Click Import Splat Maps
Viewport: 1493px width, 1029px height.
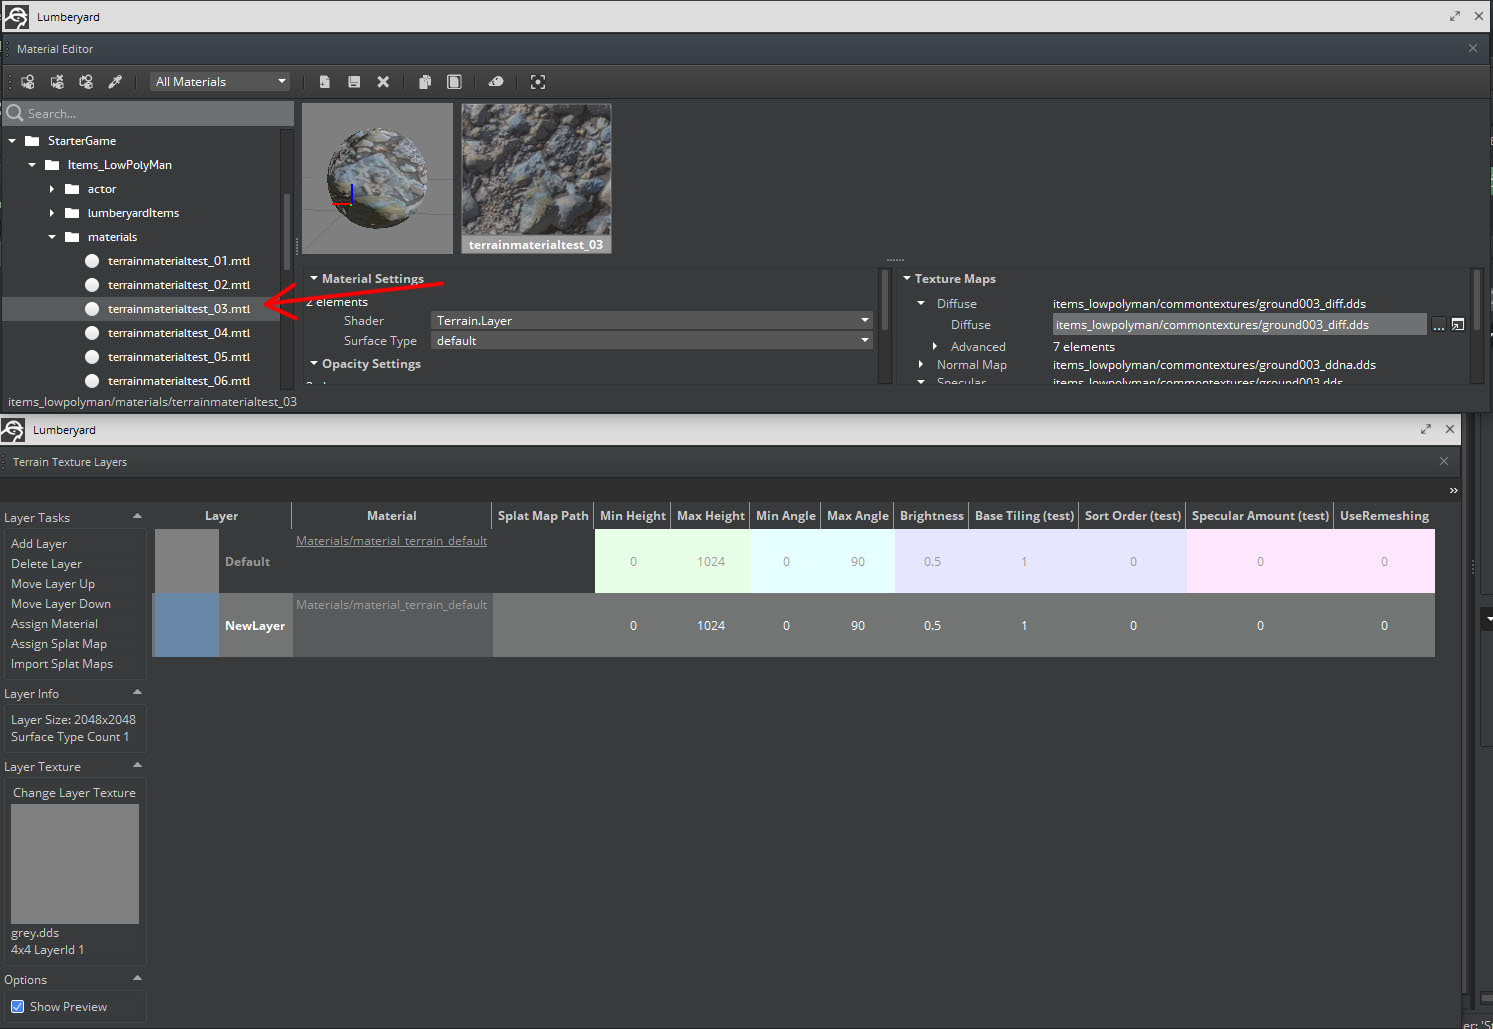[62, 664]
